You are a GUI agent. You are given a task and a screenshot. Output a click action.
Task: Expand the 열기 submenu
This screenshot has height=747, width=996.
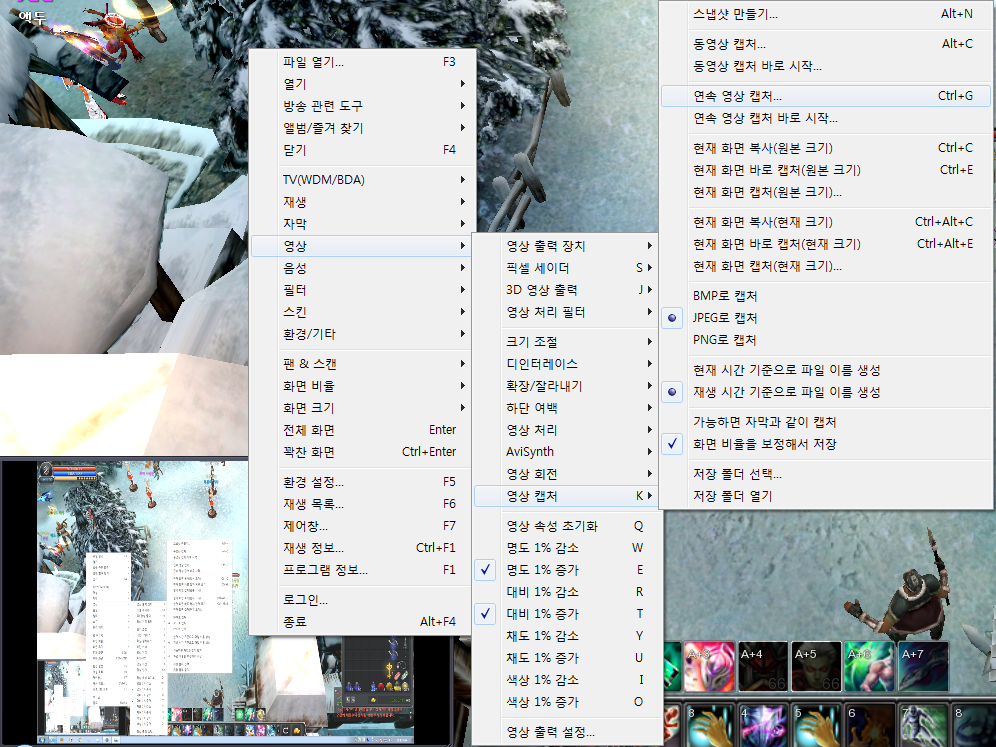pyautogui.click(x=361, y=84)
